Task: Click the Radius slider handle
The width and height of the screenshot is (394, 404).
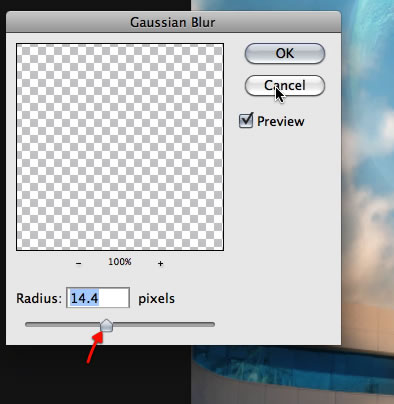Action: point(107,325)
